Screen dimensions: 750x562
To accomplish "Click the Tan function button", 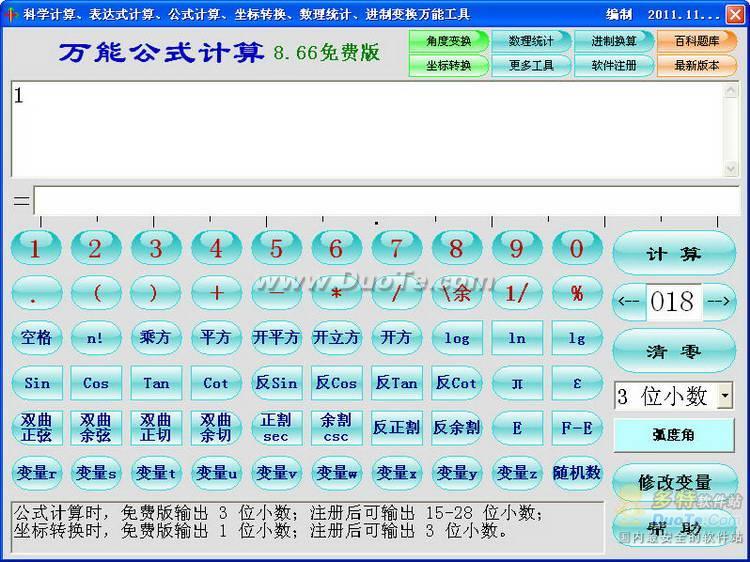I will tap(156, 383).
